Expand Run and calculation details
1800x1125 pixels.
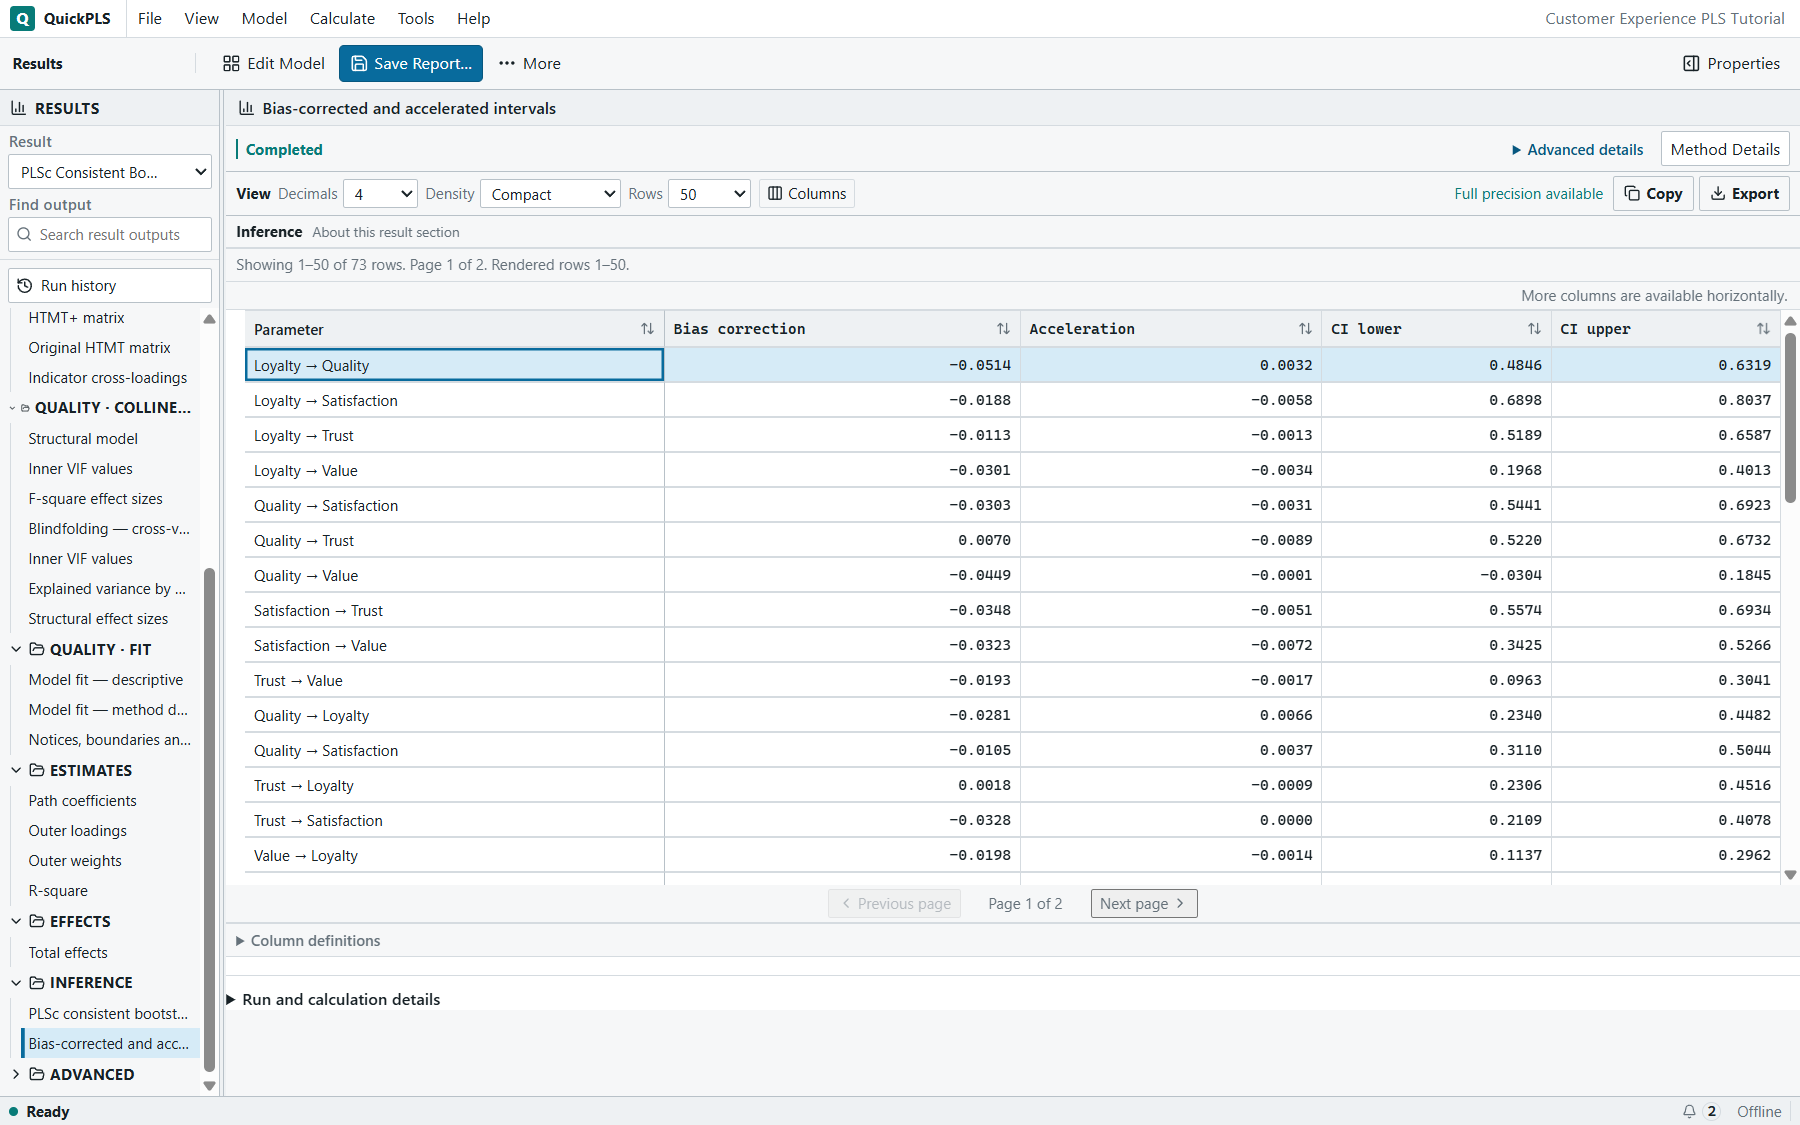333,1000
